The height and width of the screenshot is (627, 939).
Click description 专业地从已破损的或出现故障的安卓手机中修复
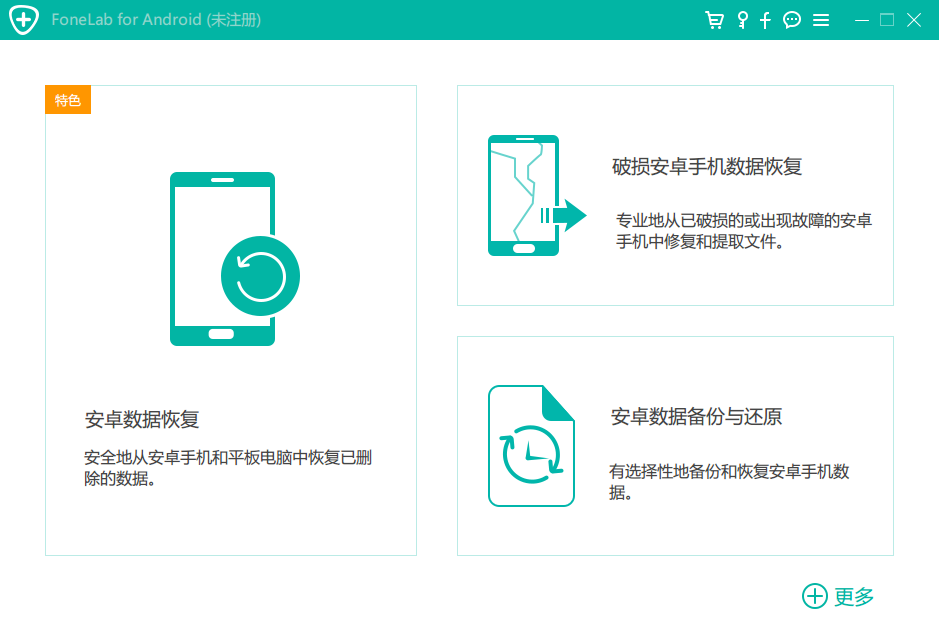coord(744,231)
